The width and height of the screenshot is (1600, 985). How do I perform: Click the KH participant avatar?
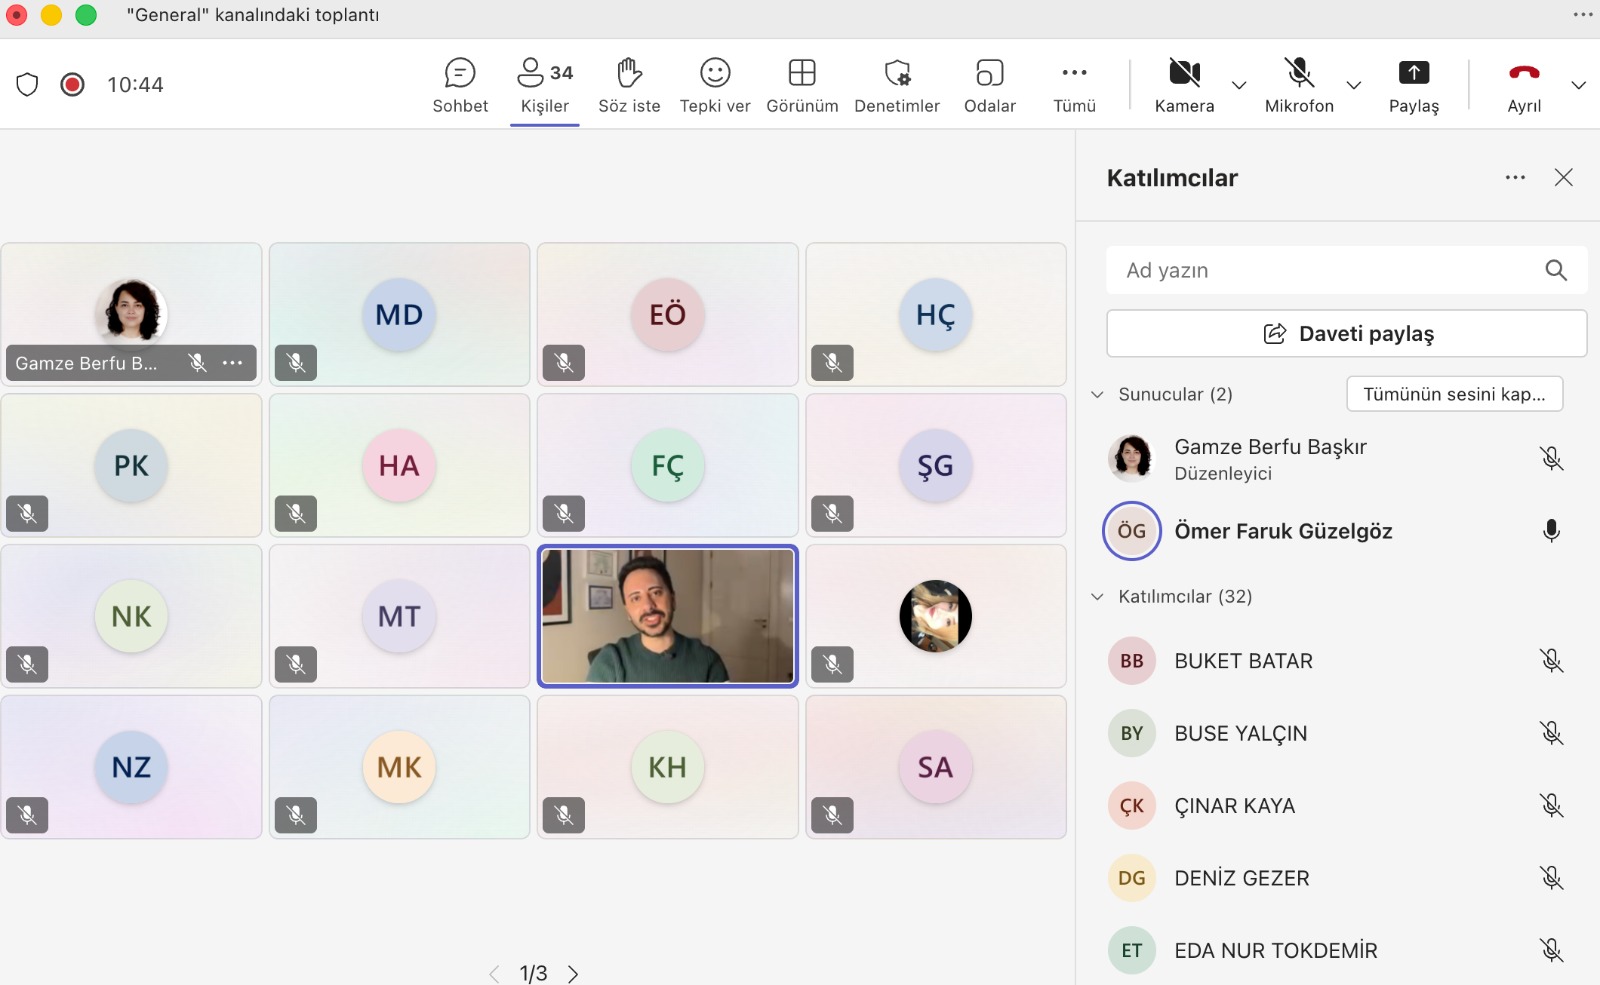[x=667, y=767]
